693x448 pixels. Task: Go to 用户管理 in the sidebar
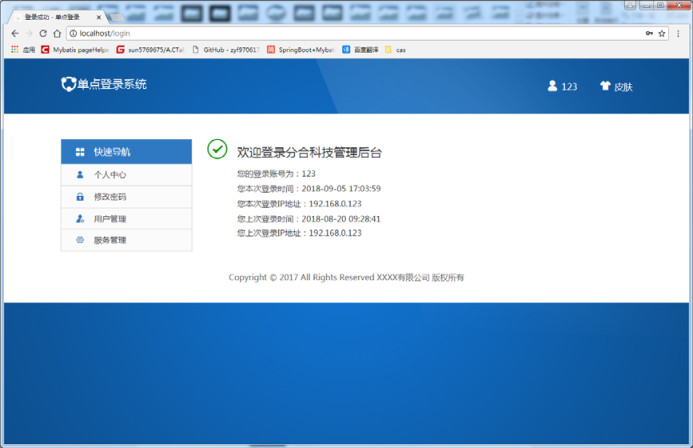coord(126,219)
